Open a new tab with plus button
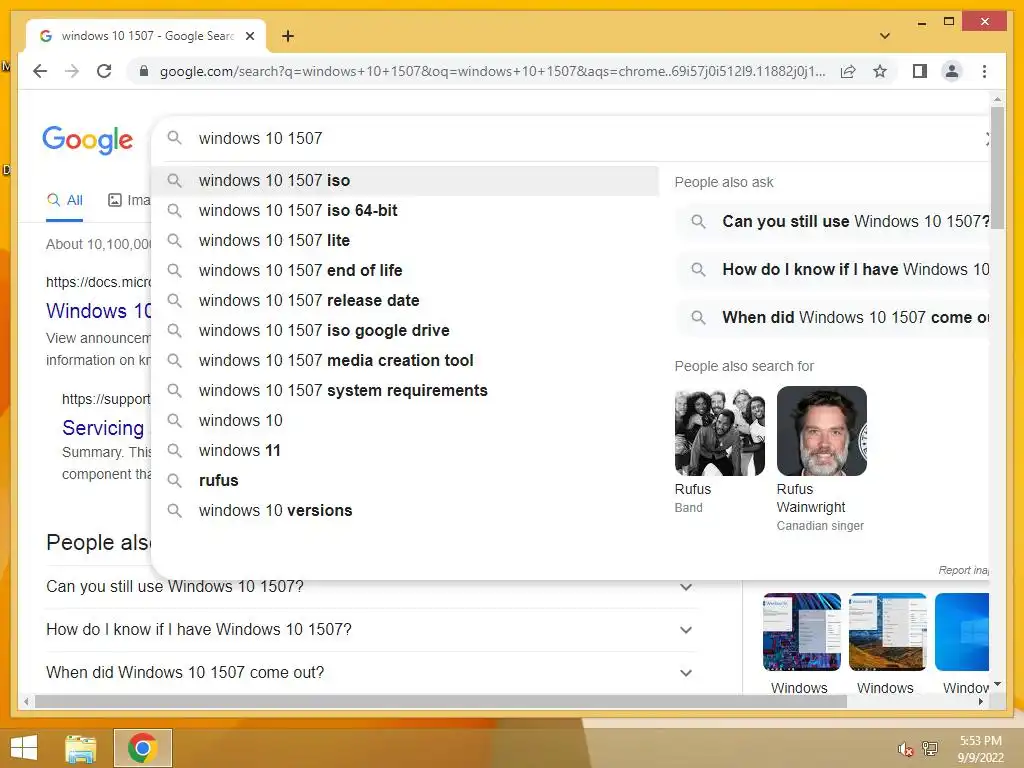The image size is (1024, 768). coord(288,36)
